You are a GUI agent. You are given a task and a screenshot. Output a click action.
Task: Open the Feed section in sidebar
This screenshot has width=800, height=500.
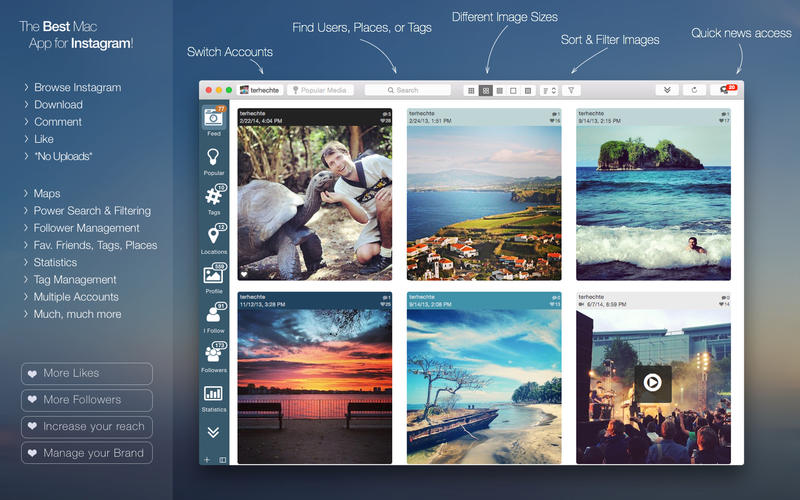214,119
